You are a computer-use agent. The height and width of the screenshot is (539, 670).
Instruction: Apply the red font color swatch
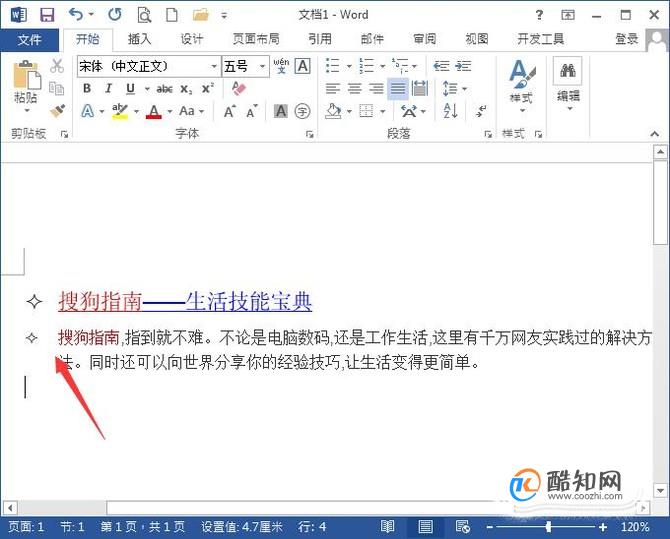click(x=154, y=112)
